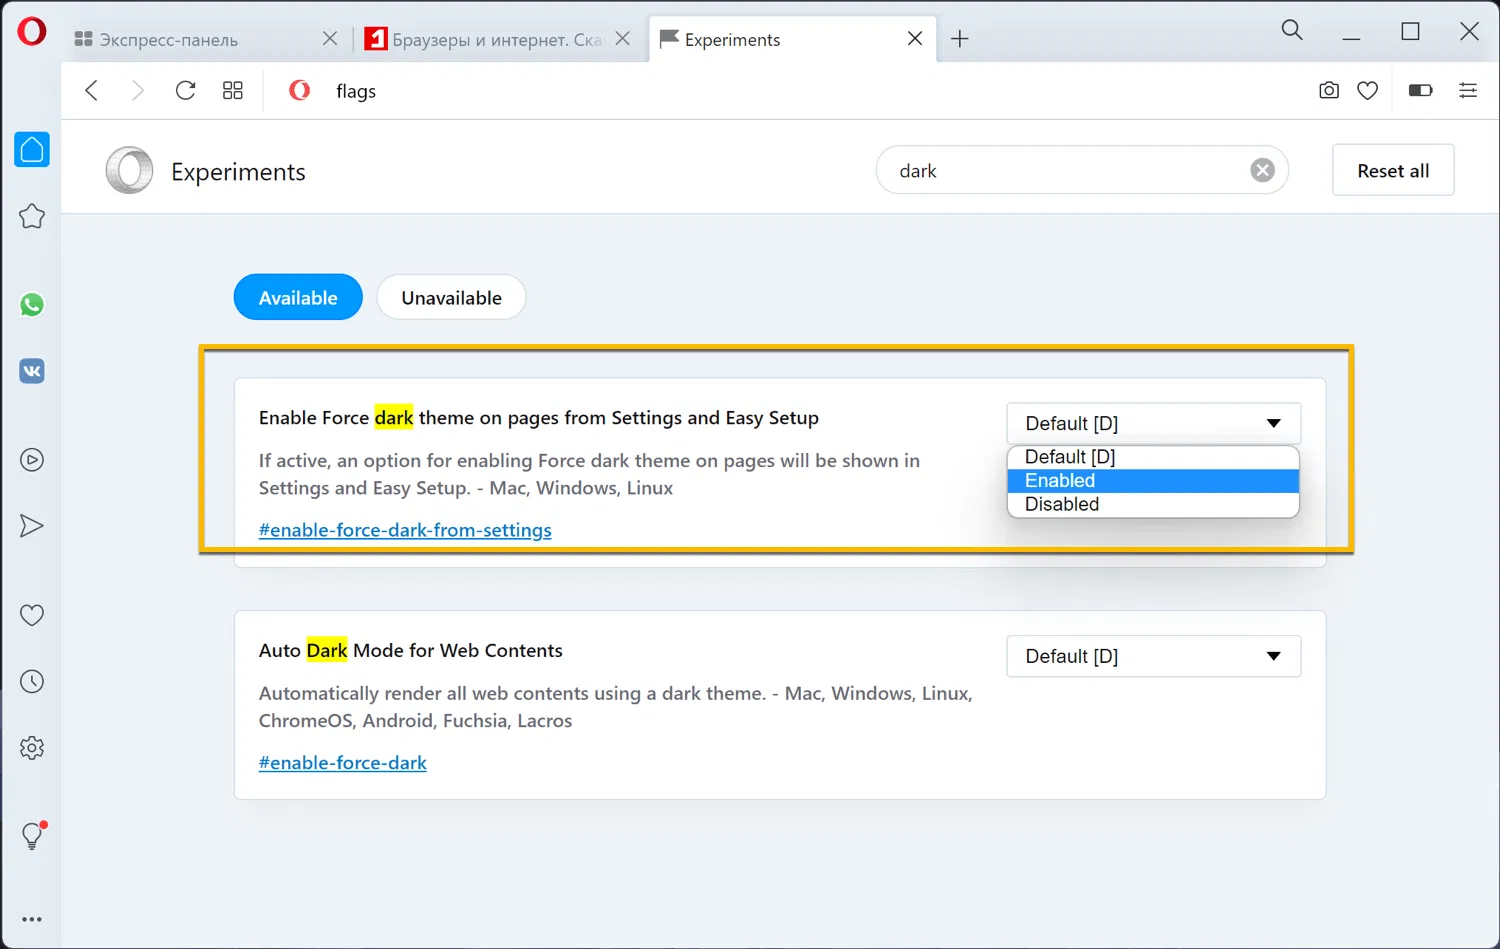Click the Enable Force dark theme title
Viewport: 1500px width, 949px height.
tap(539, 418)
